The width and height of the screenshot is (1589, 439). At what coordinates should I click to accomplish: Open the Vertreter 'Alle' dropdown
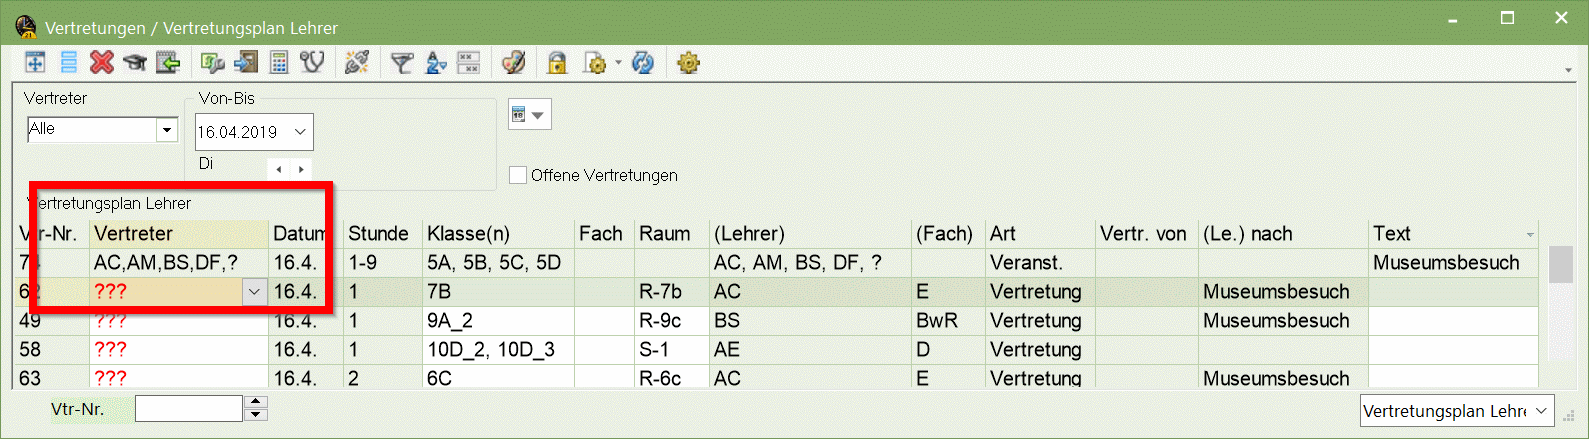[x=167, y=130]
